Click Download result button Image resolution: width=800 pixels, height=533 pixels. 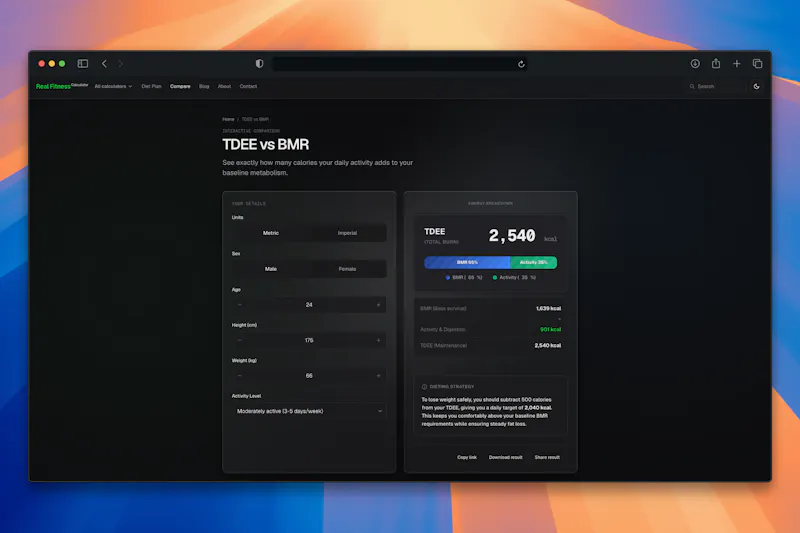point(506,458)
